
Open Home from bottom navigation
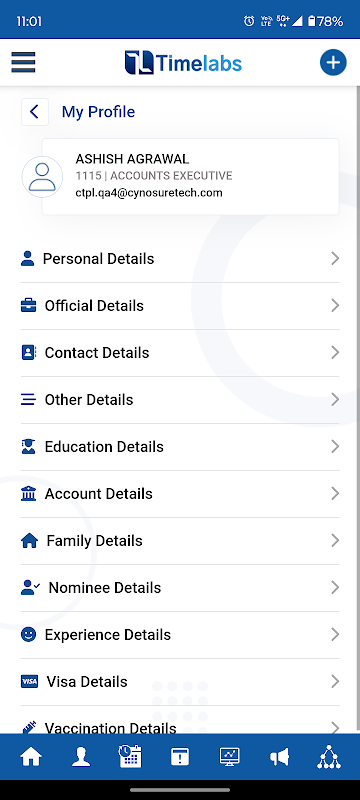click(x=31, y=757)
